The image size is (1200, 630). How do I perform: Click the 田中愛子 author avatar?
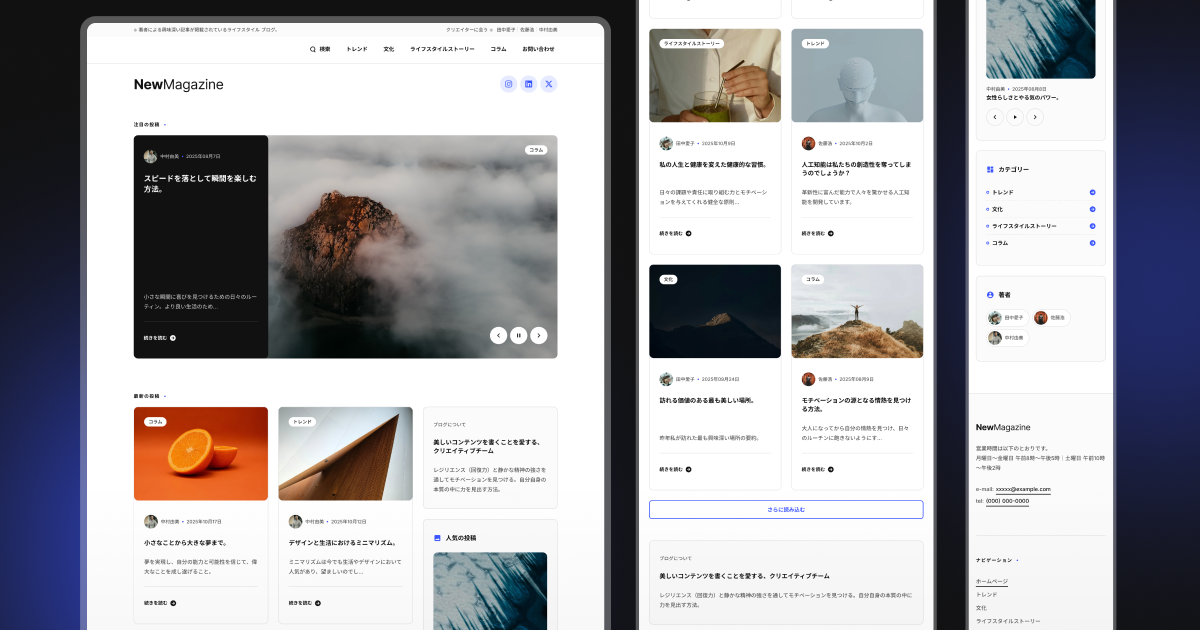[x=994, y=317]
